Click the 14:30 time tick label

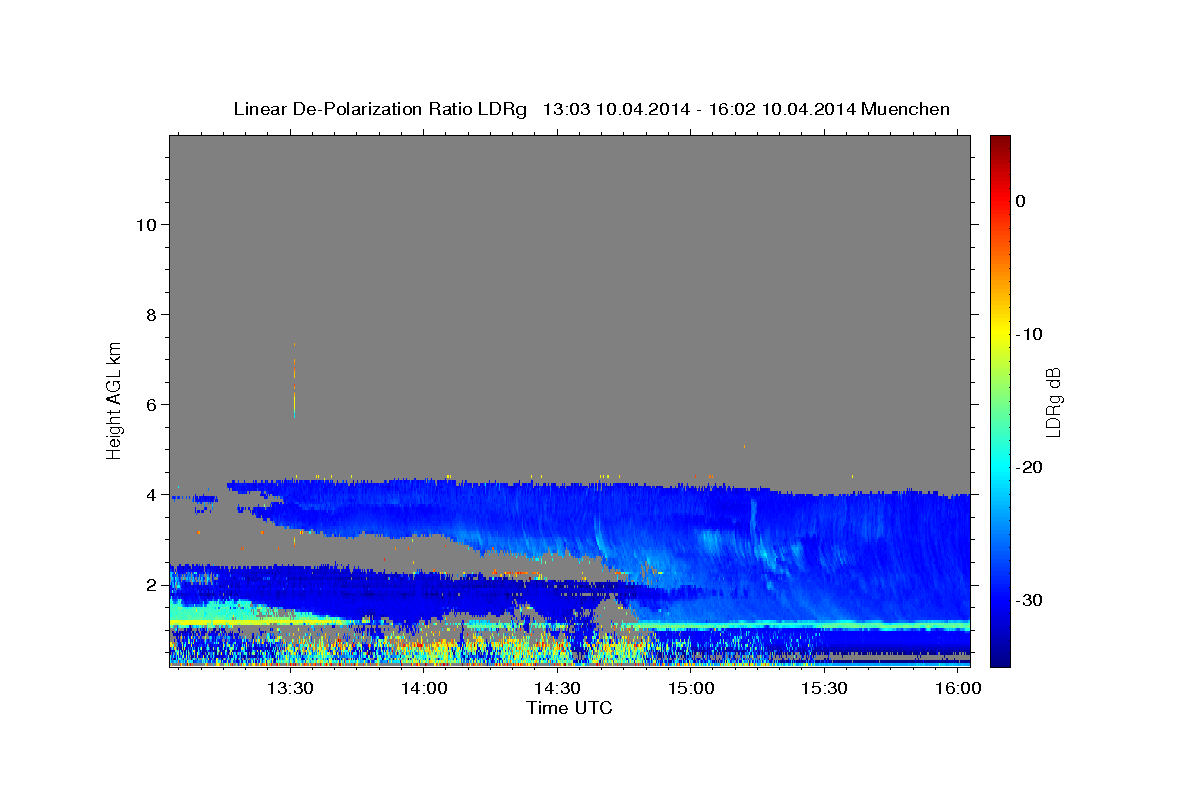pyautogui.click(x=557, y=688)
